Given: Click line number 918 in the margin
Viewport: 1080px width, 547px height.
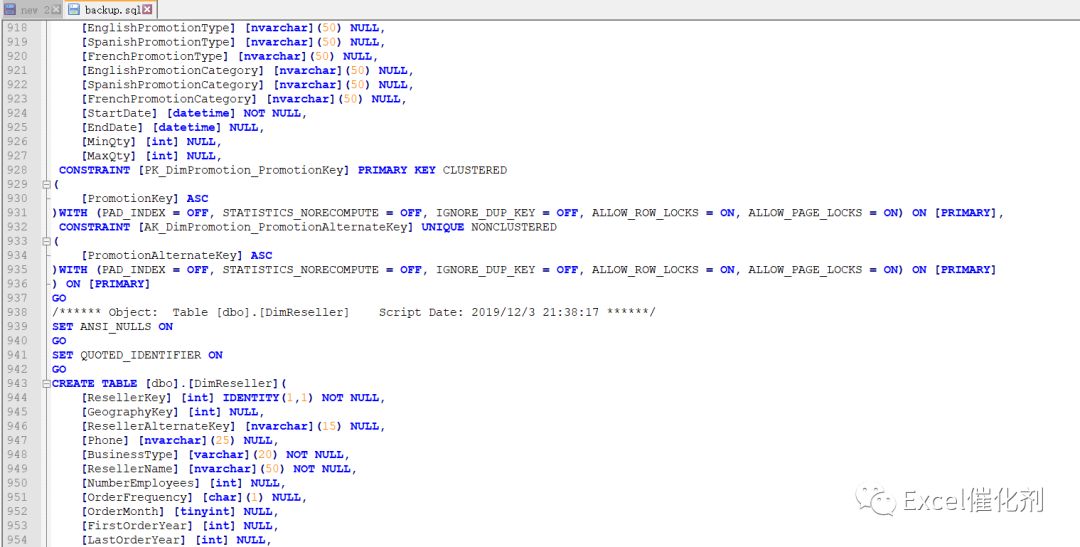Looking at the screenshot, I should click(x=17, y=28).
